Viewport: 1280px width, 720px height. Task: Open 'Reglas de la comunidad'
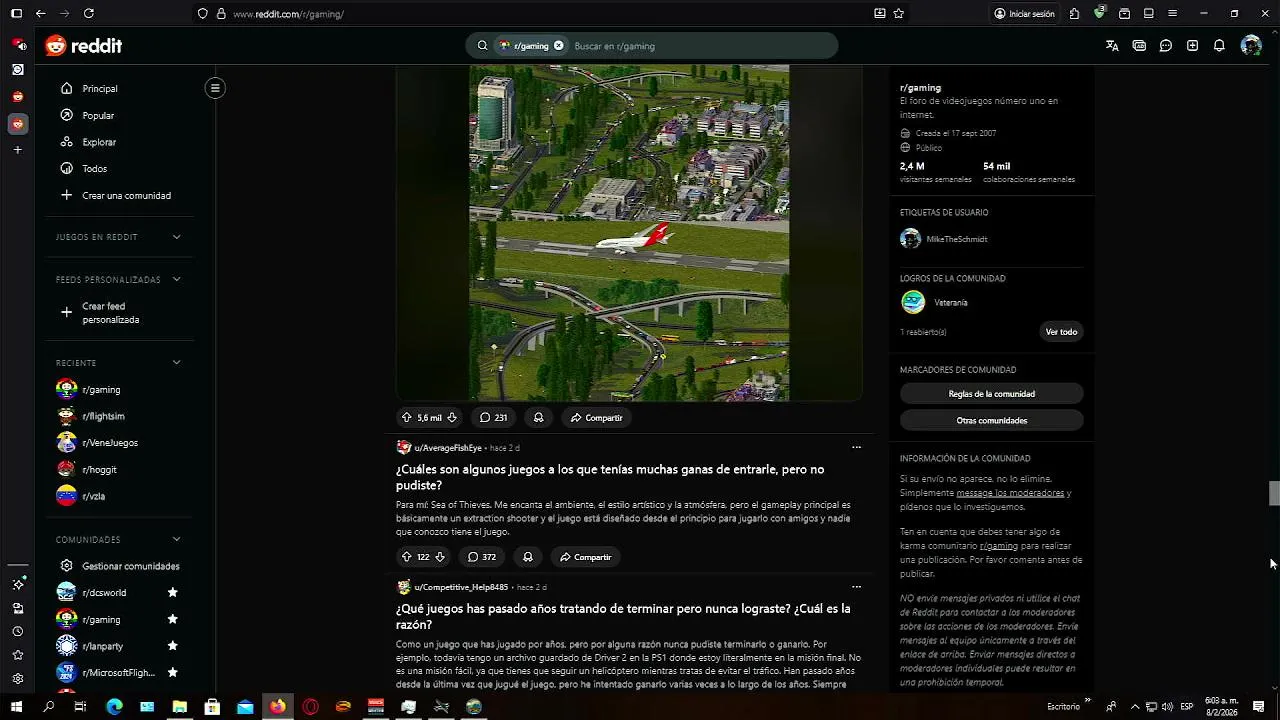point(991,394)
